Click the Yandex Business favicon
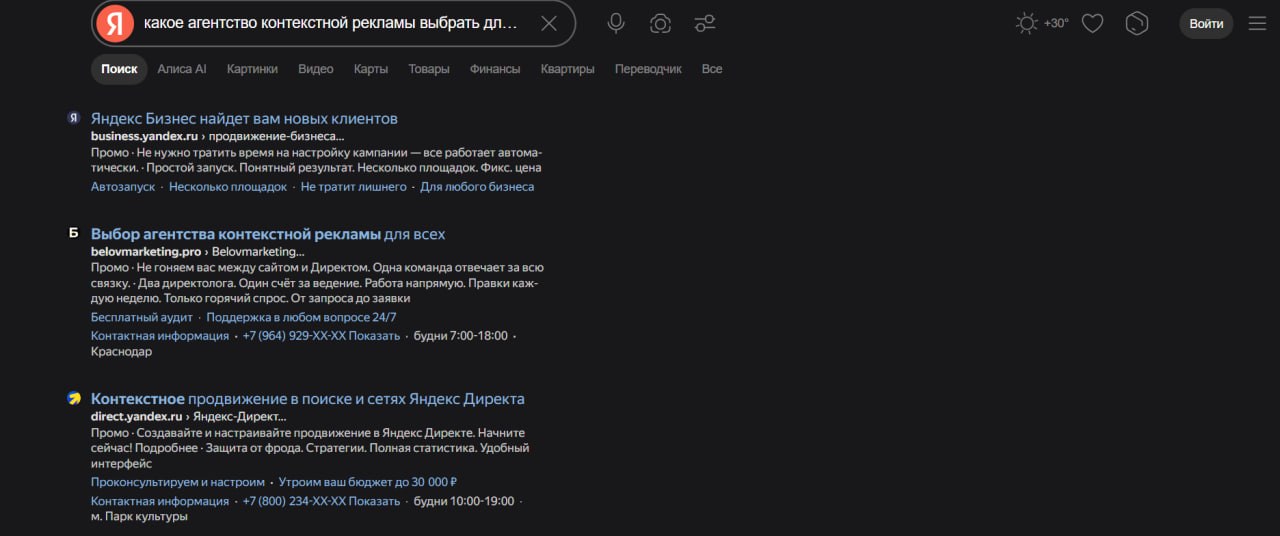 (x=73, y=118)
